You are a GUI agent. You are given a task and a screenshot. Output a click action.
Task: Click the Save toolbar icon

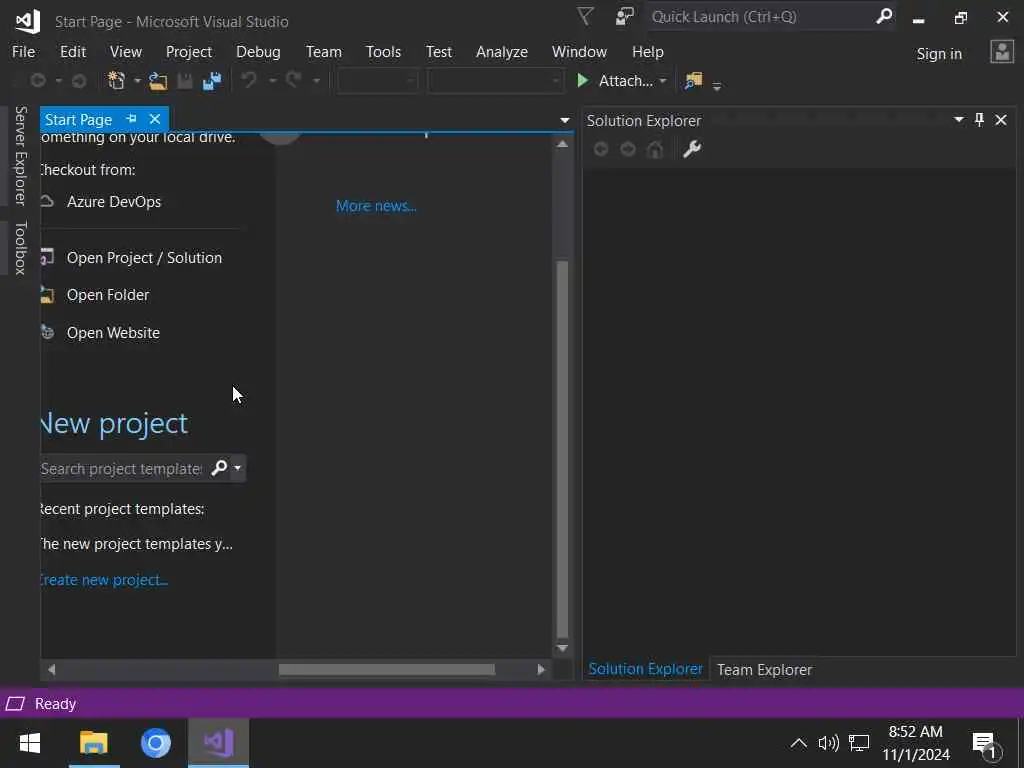point(185,81)
